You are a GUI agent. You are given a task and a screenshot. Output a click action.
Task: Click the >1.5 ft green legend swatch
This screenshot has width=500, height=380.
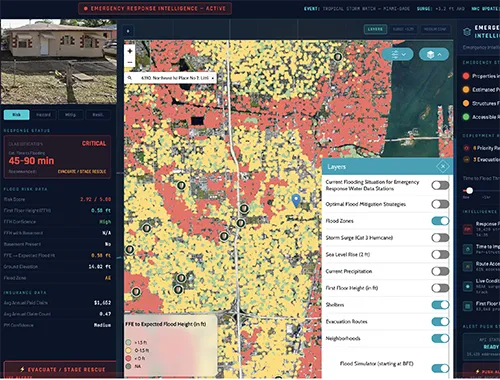(128, 342)
